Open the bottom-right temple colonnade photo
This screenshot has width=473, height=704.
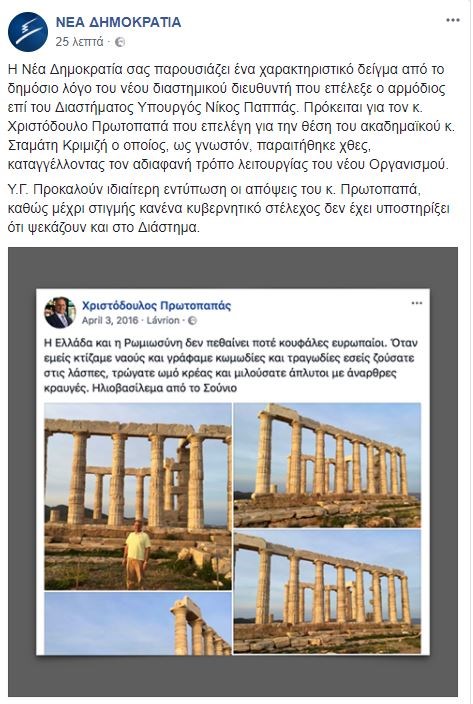pos(327,592)
